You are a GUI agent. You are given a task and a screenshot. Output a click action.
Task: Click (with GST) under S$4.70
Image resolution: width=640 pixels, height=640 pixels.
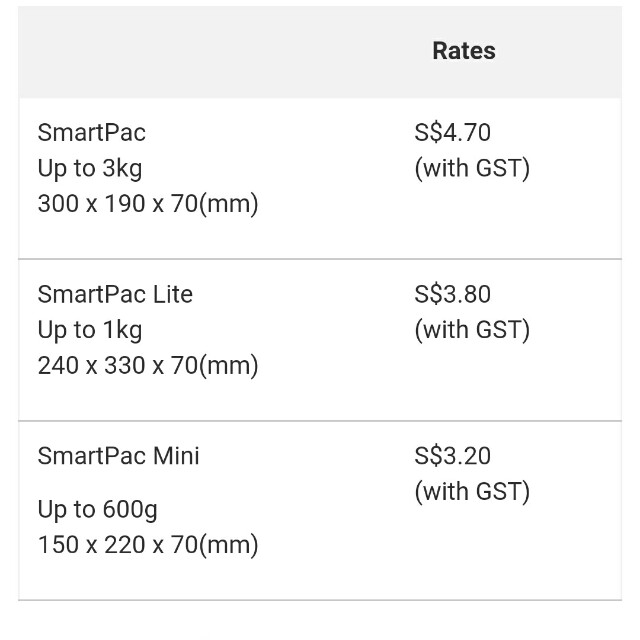[472, 168]
